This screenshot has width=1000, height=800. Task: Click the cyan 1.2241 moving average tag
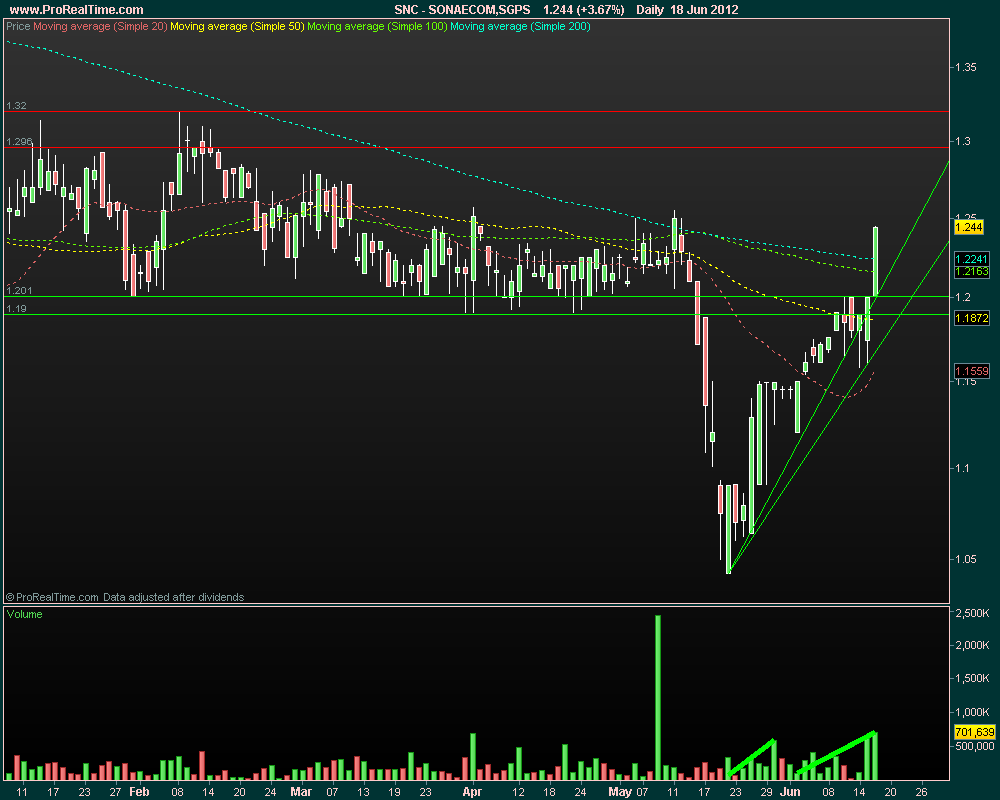[x=972, y=258]
